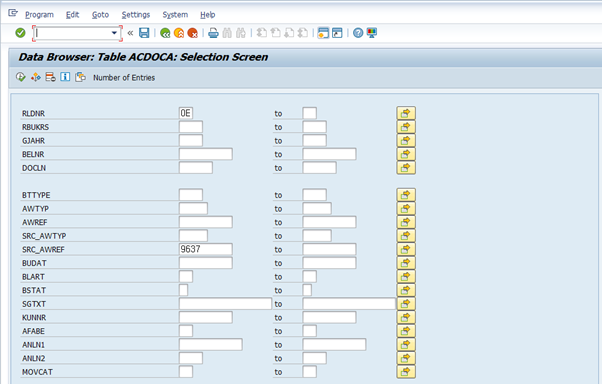Click the blue Information icon
This screenshot has width=602, height=384.
(x=65, y=77)
